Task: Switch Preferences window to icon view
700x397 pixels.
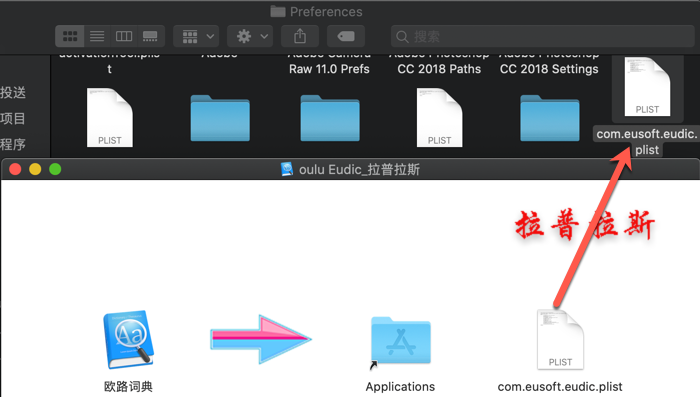Action: point(70,36)
